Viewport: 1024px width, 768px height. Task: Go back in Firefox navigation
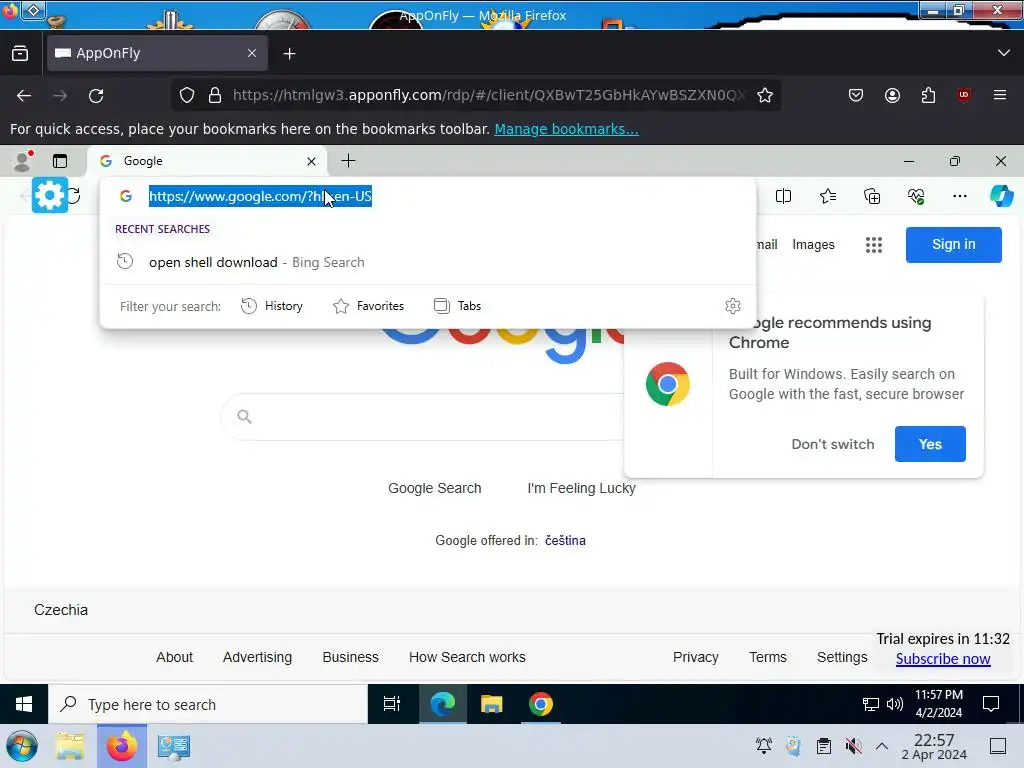(x=24, y=95)
